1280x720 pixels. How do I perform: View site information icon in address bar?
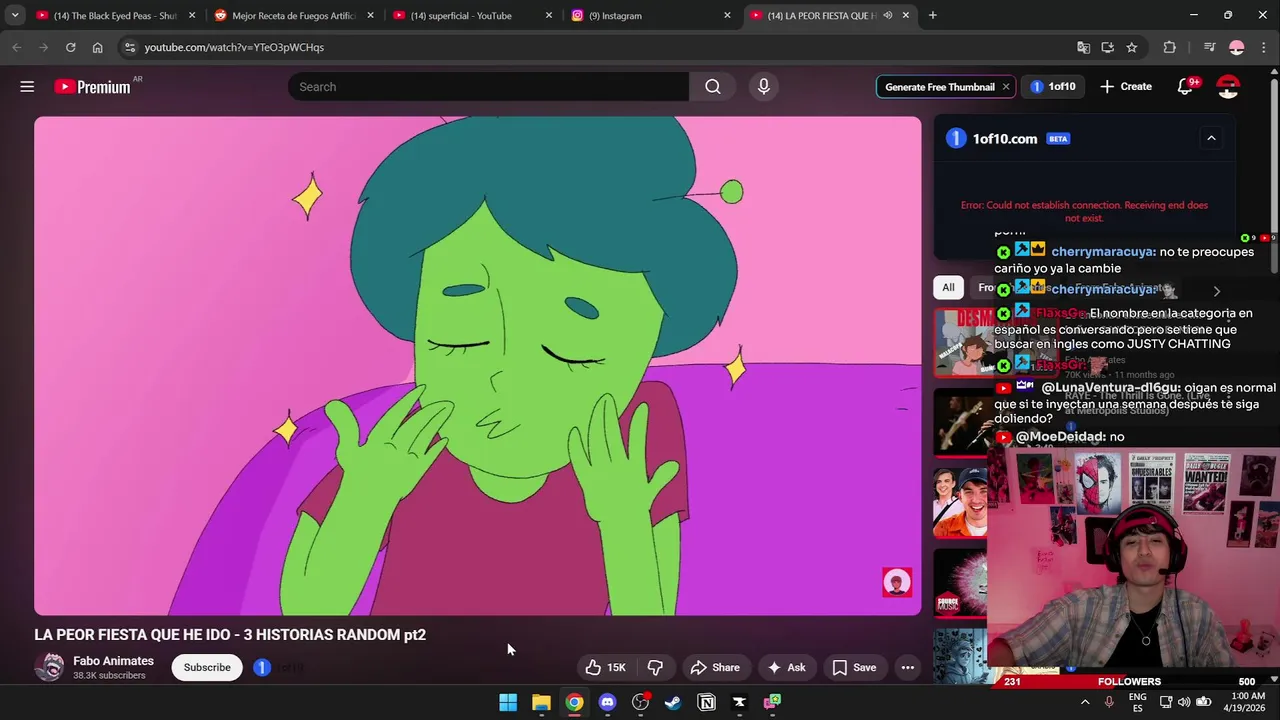click(x=129, y=47)
